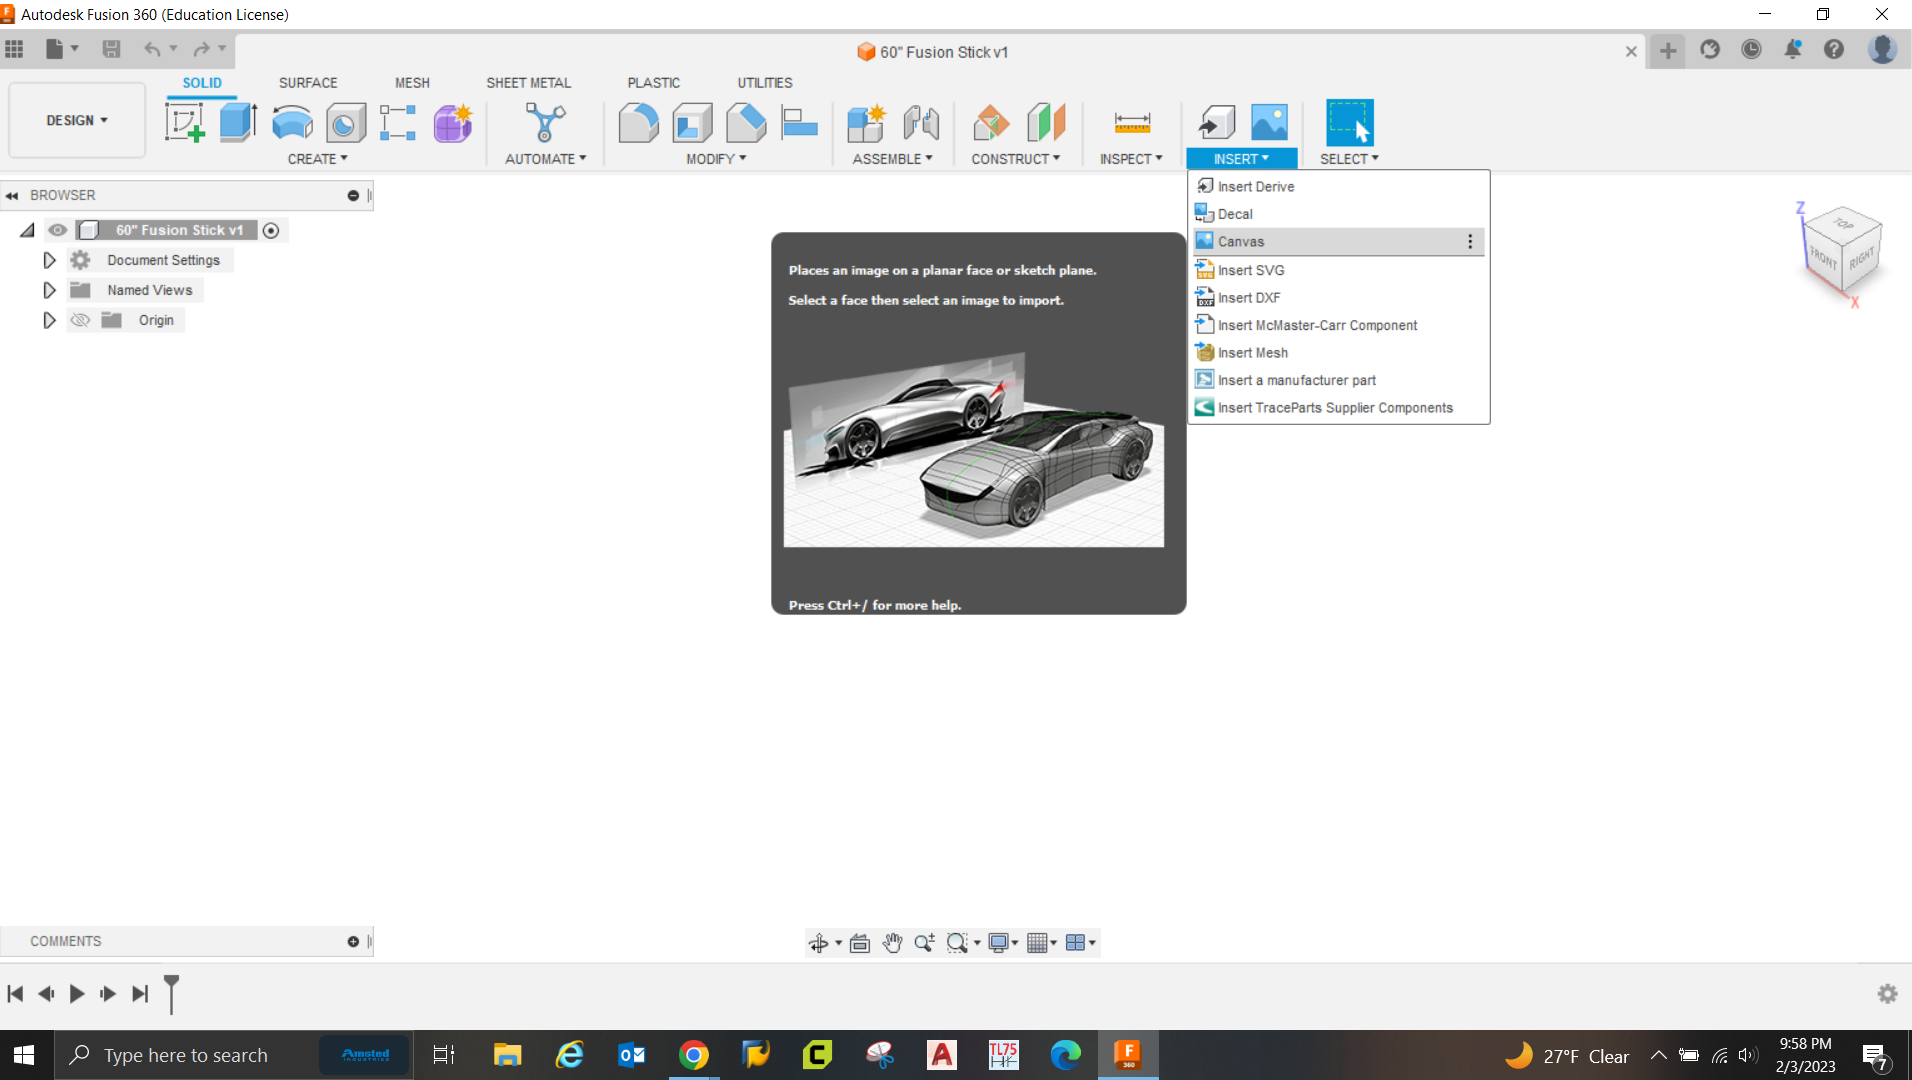Show the hidden Origin folder
Screen dimensions: 1912x1080
pyautogui.click(x=80, y=320)
